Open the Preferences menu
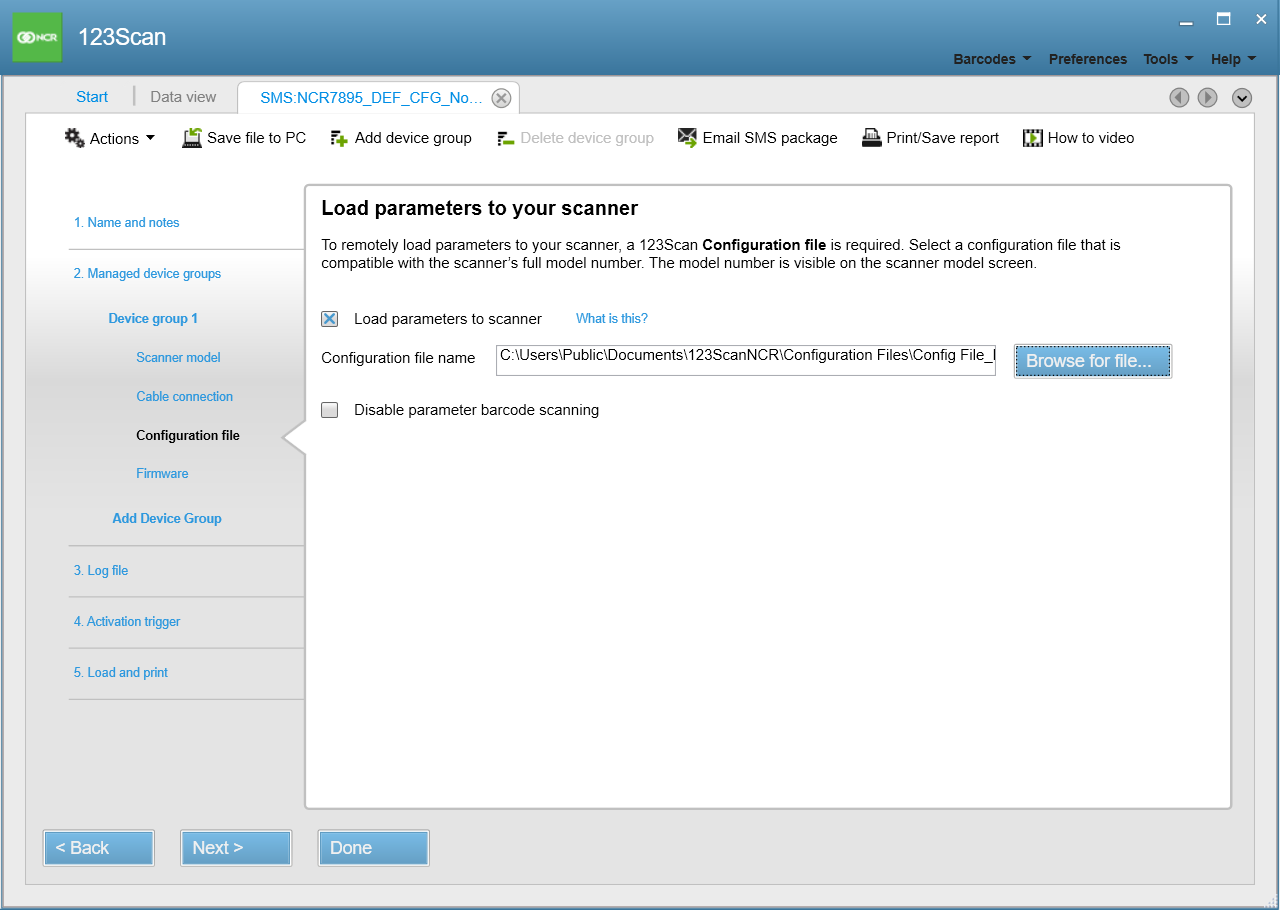This screenshot has width=1280, height=910. point(1088,59)
